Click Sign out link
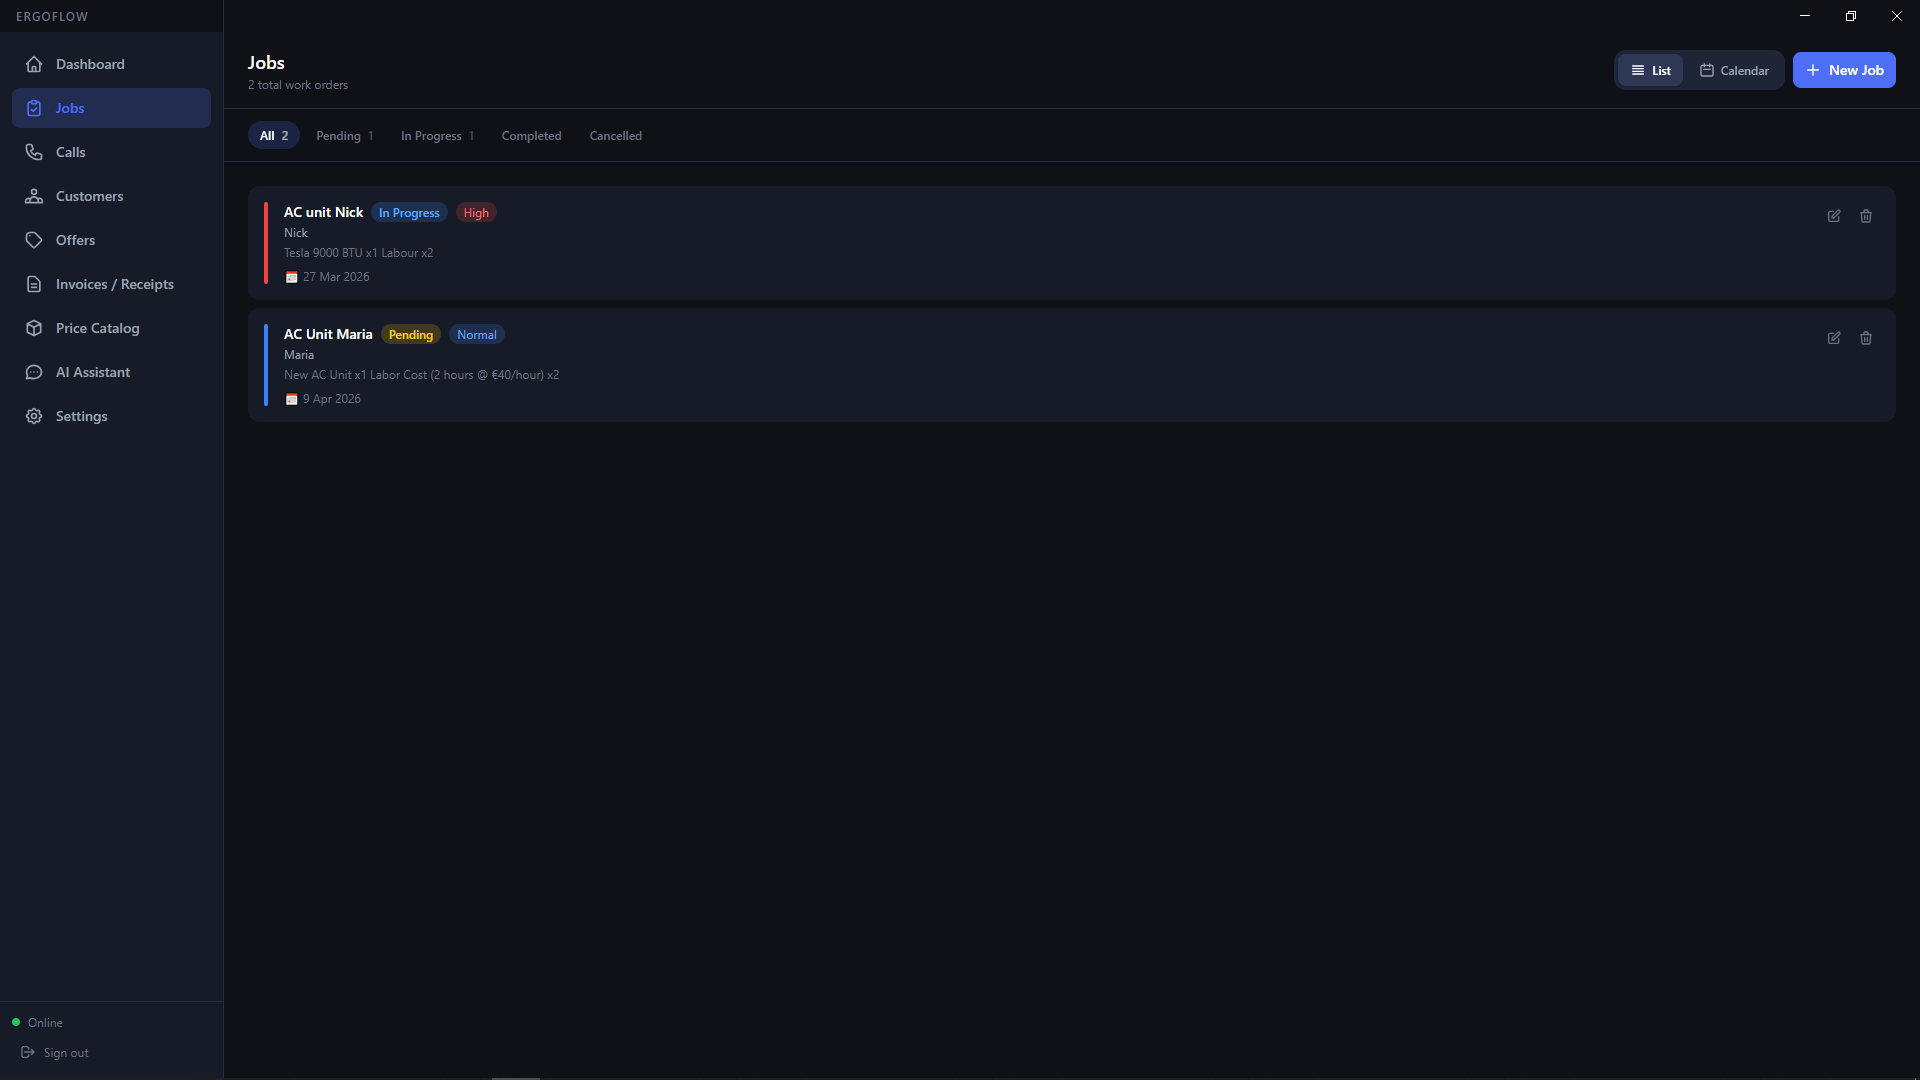1920x1080 pixels. 66,1053
